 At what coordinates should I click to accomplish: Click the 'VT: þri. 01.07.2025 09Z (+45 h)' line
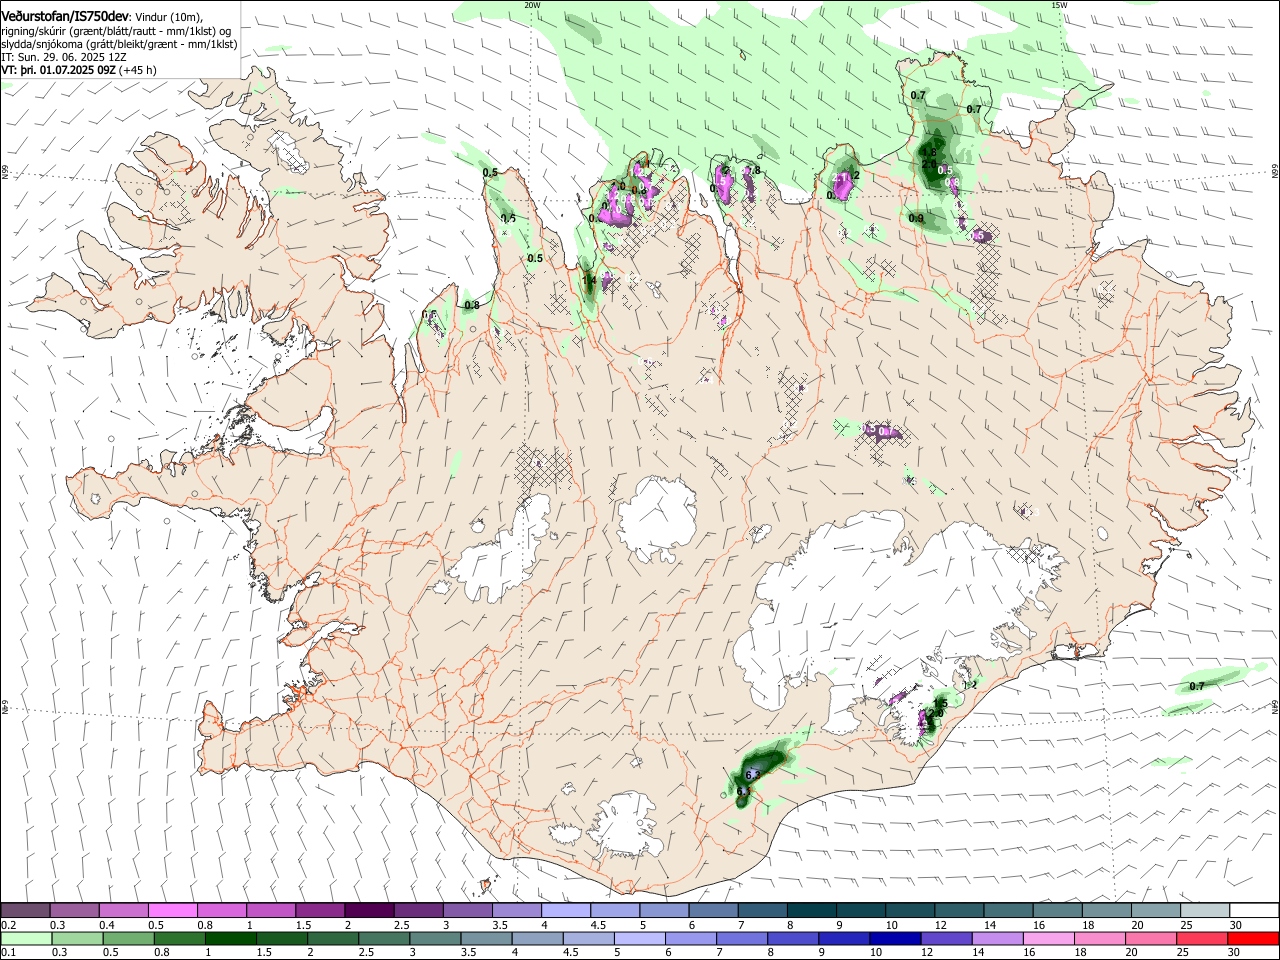[x=79, y=70]
